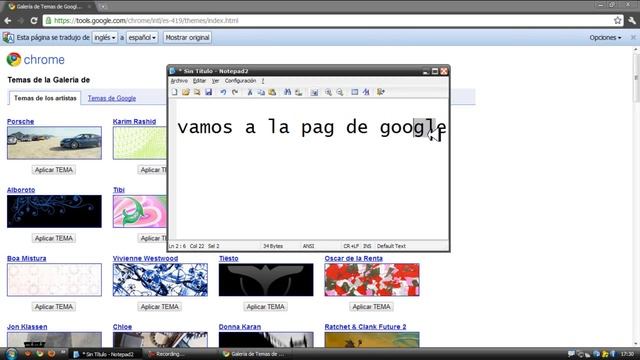The height and width of the screenshot is (360, 640).
Task: Open the Windows Start orb
Action: pyautogui.click(x=11, y=353)
